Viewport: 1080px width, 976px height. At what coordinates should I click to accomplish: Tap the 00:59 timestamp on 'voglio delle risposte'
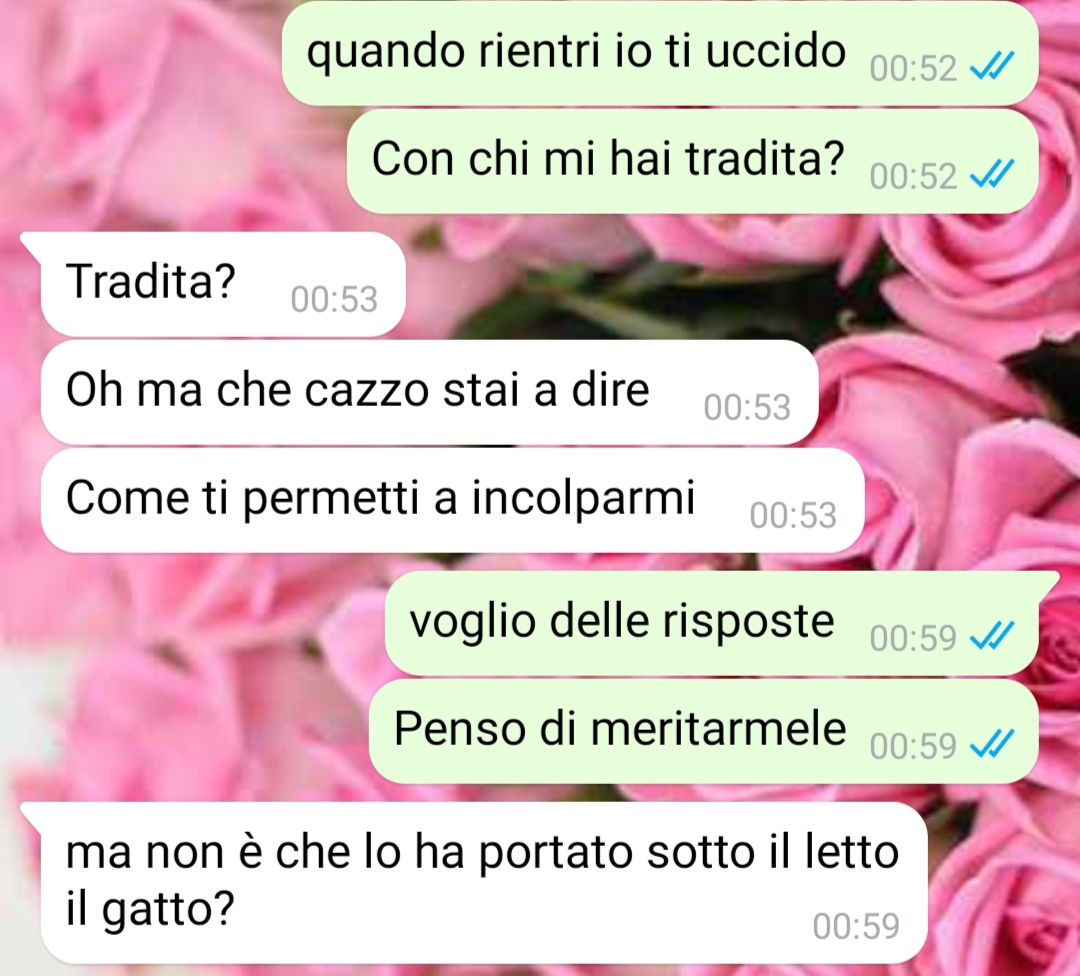[x=913, y=638]
